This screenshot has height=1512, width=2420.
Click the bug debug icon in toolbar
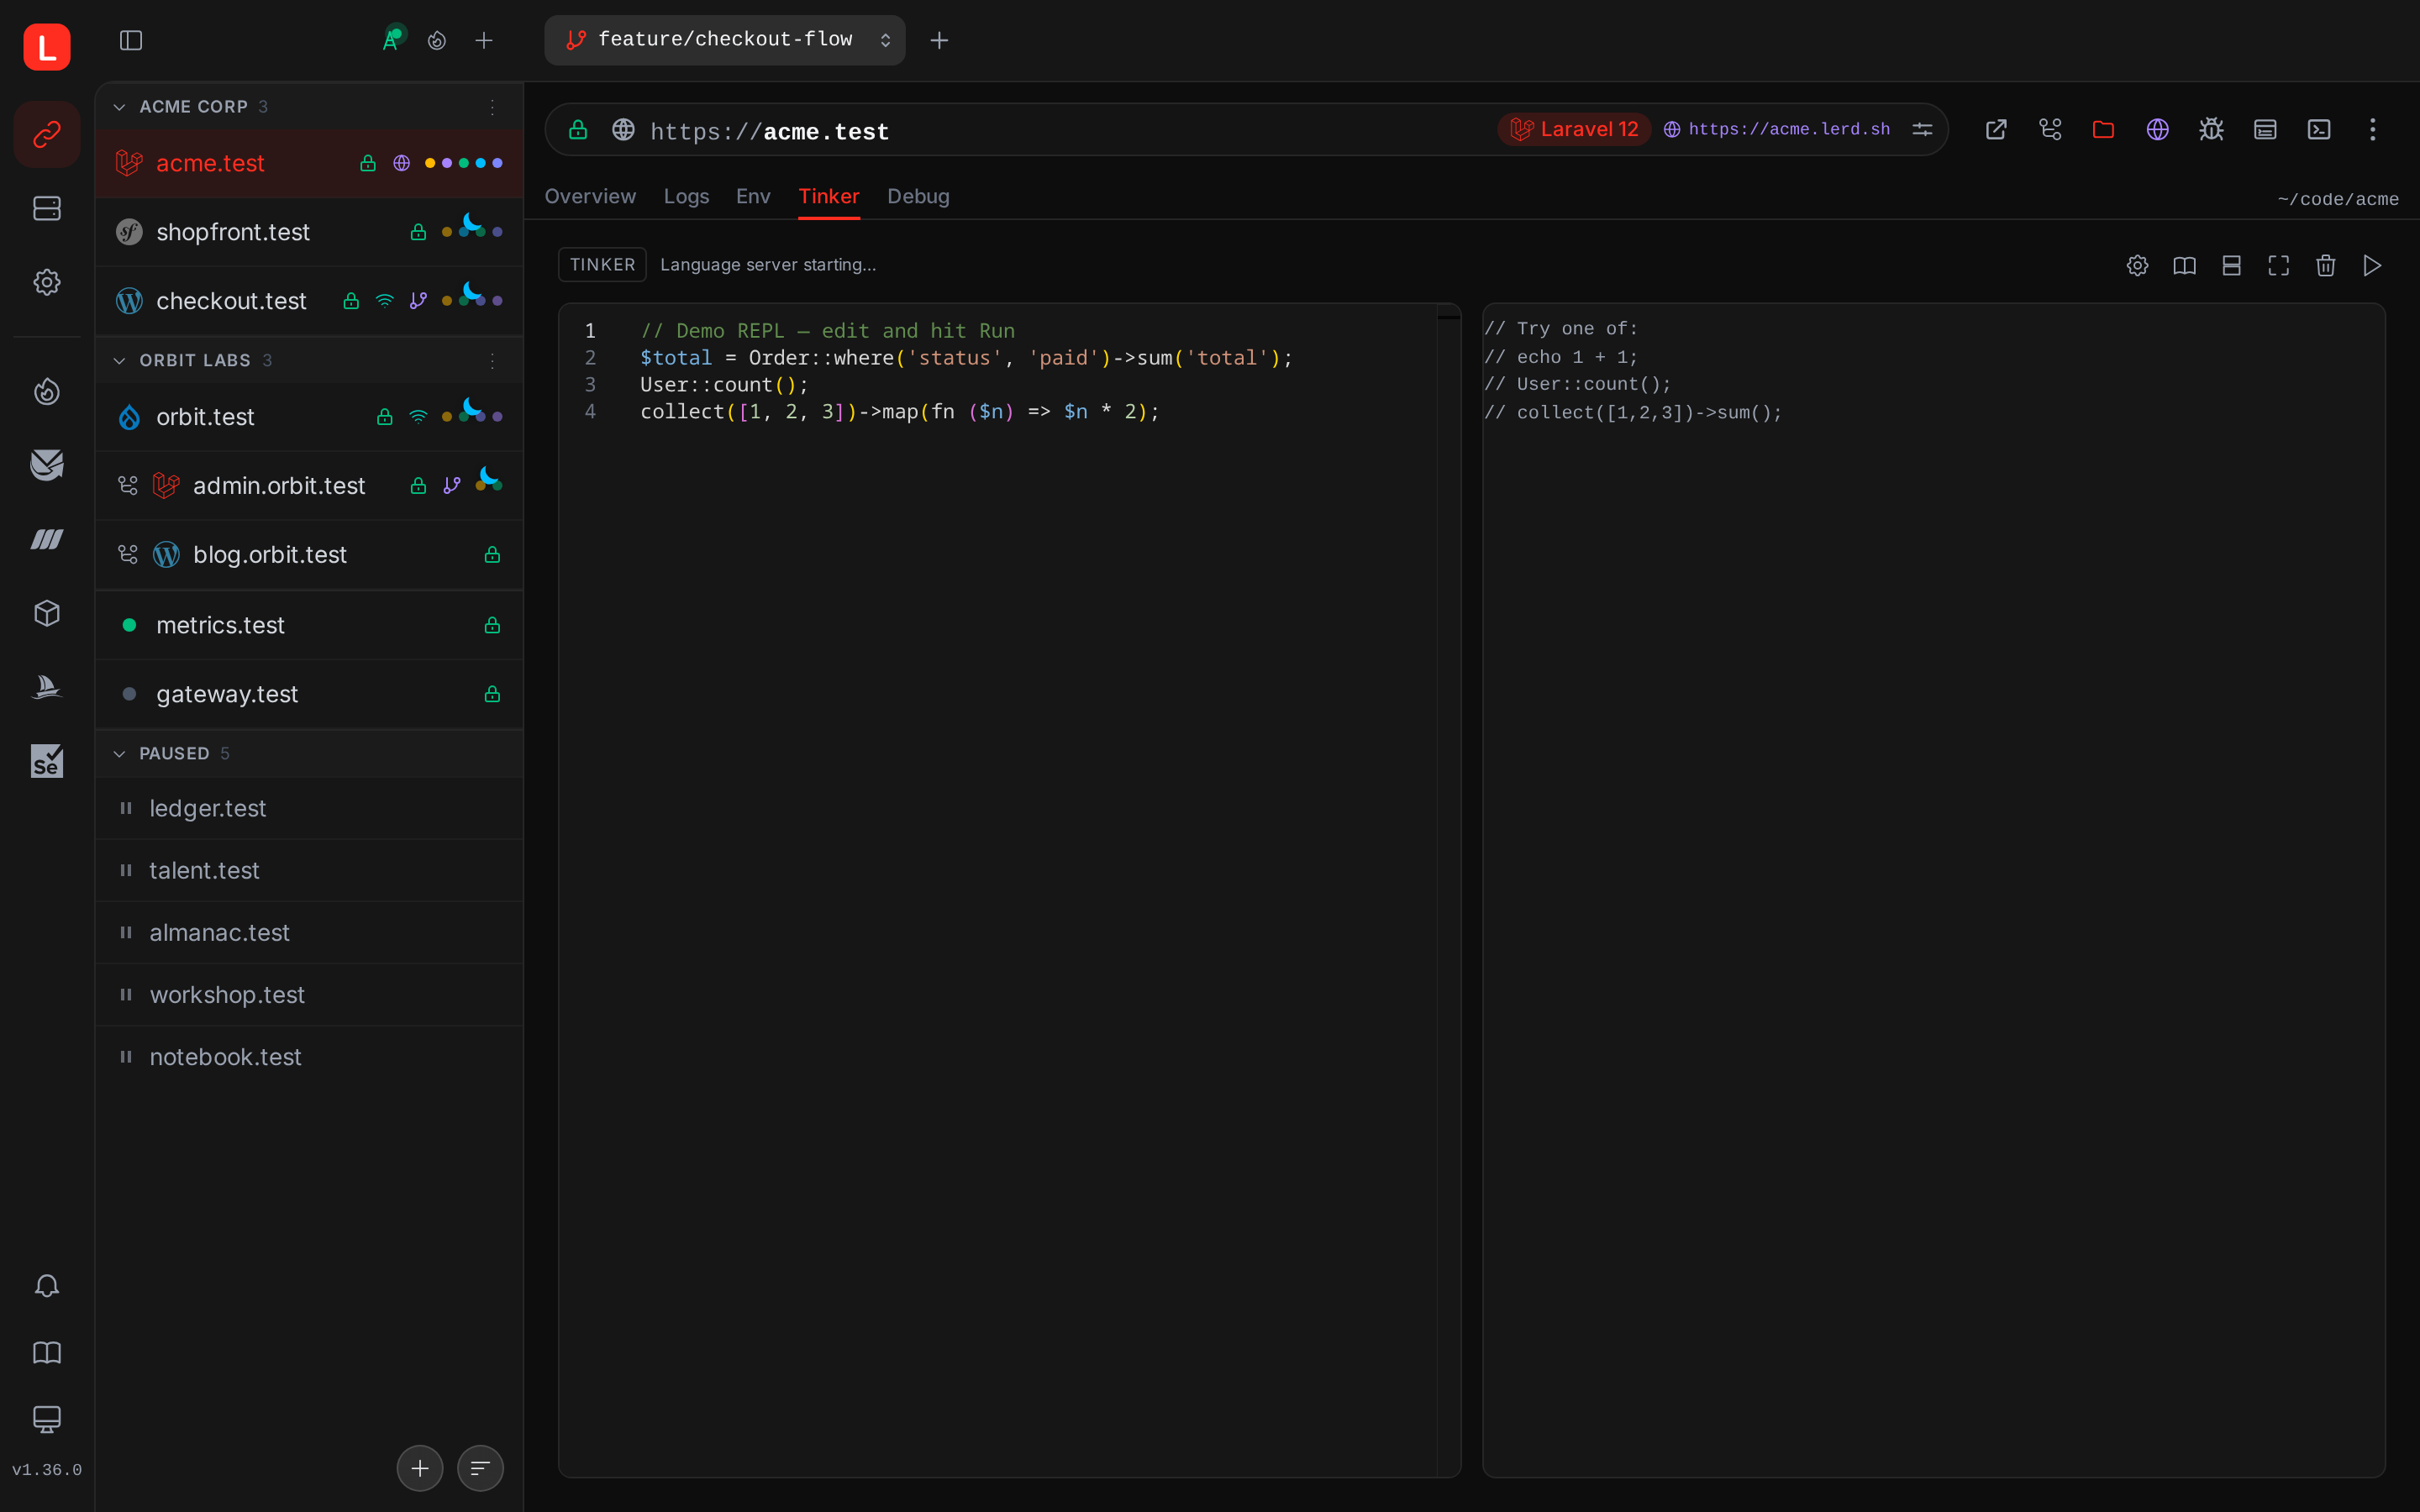tap(2211, 129)
